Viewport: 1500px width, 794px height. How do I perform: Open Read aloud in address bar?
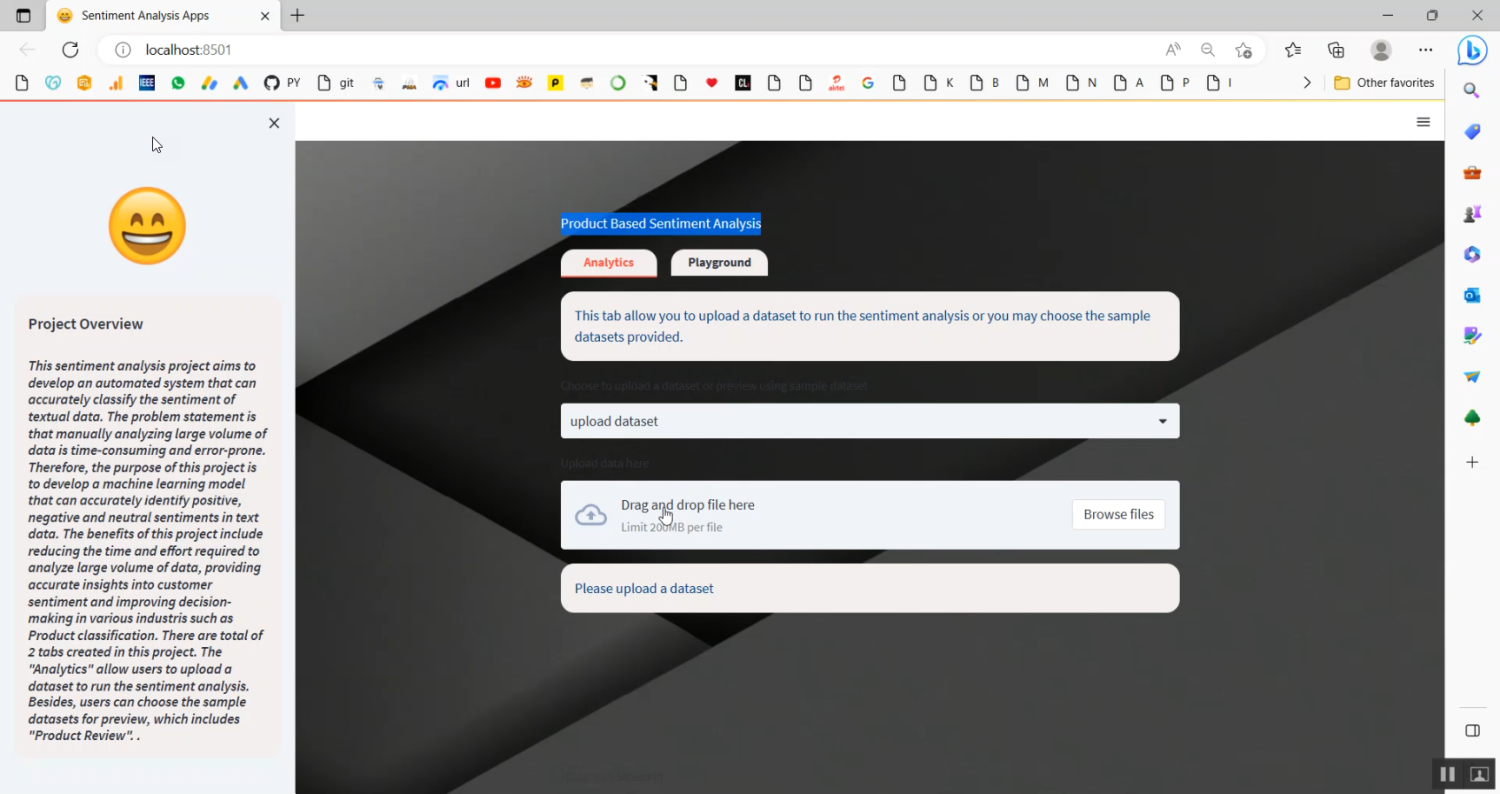(1173, 50)
